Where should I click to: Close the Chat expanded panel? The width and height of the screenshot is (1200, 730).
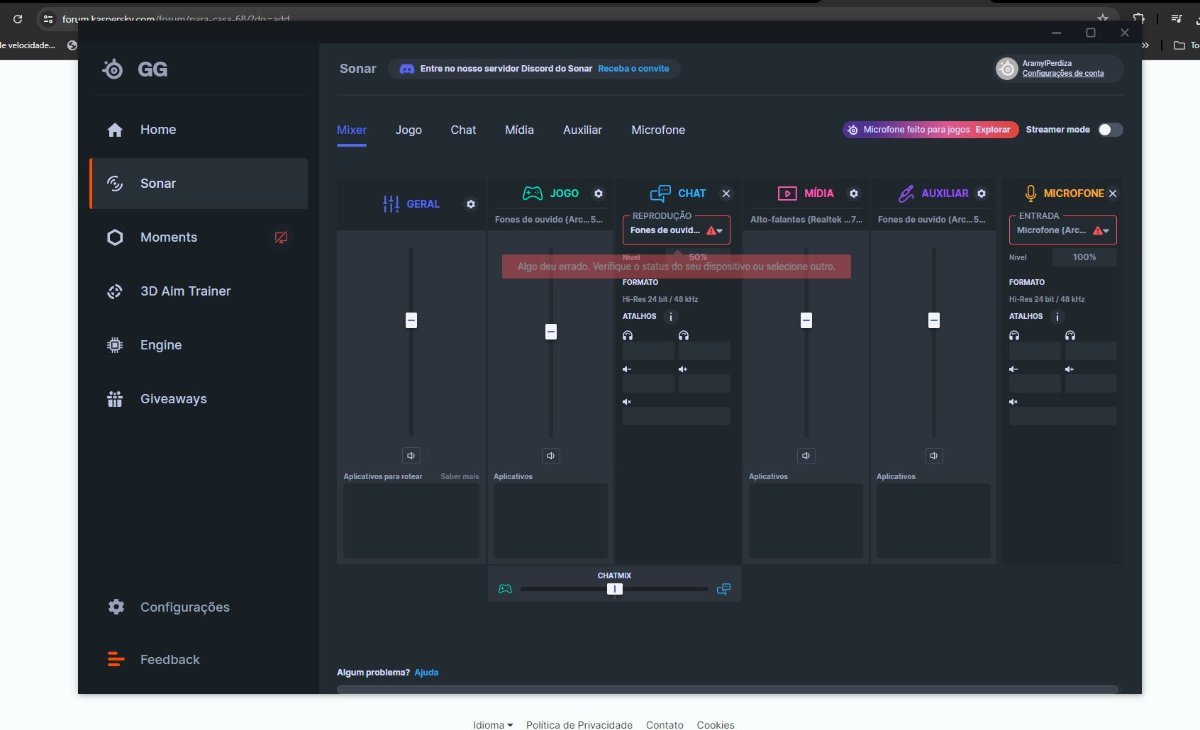click(x=726, y=193)
